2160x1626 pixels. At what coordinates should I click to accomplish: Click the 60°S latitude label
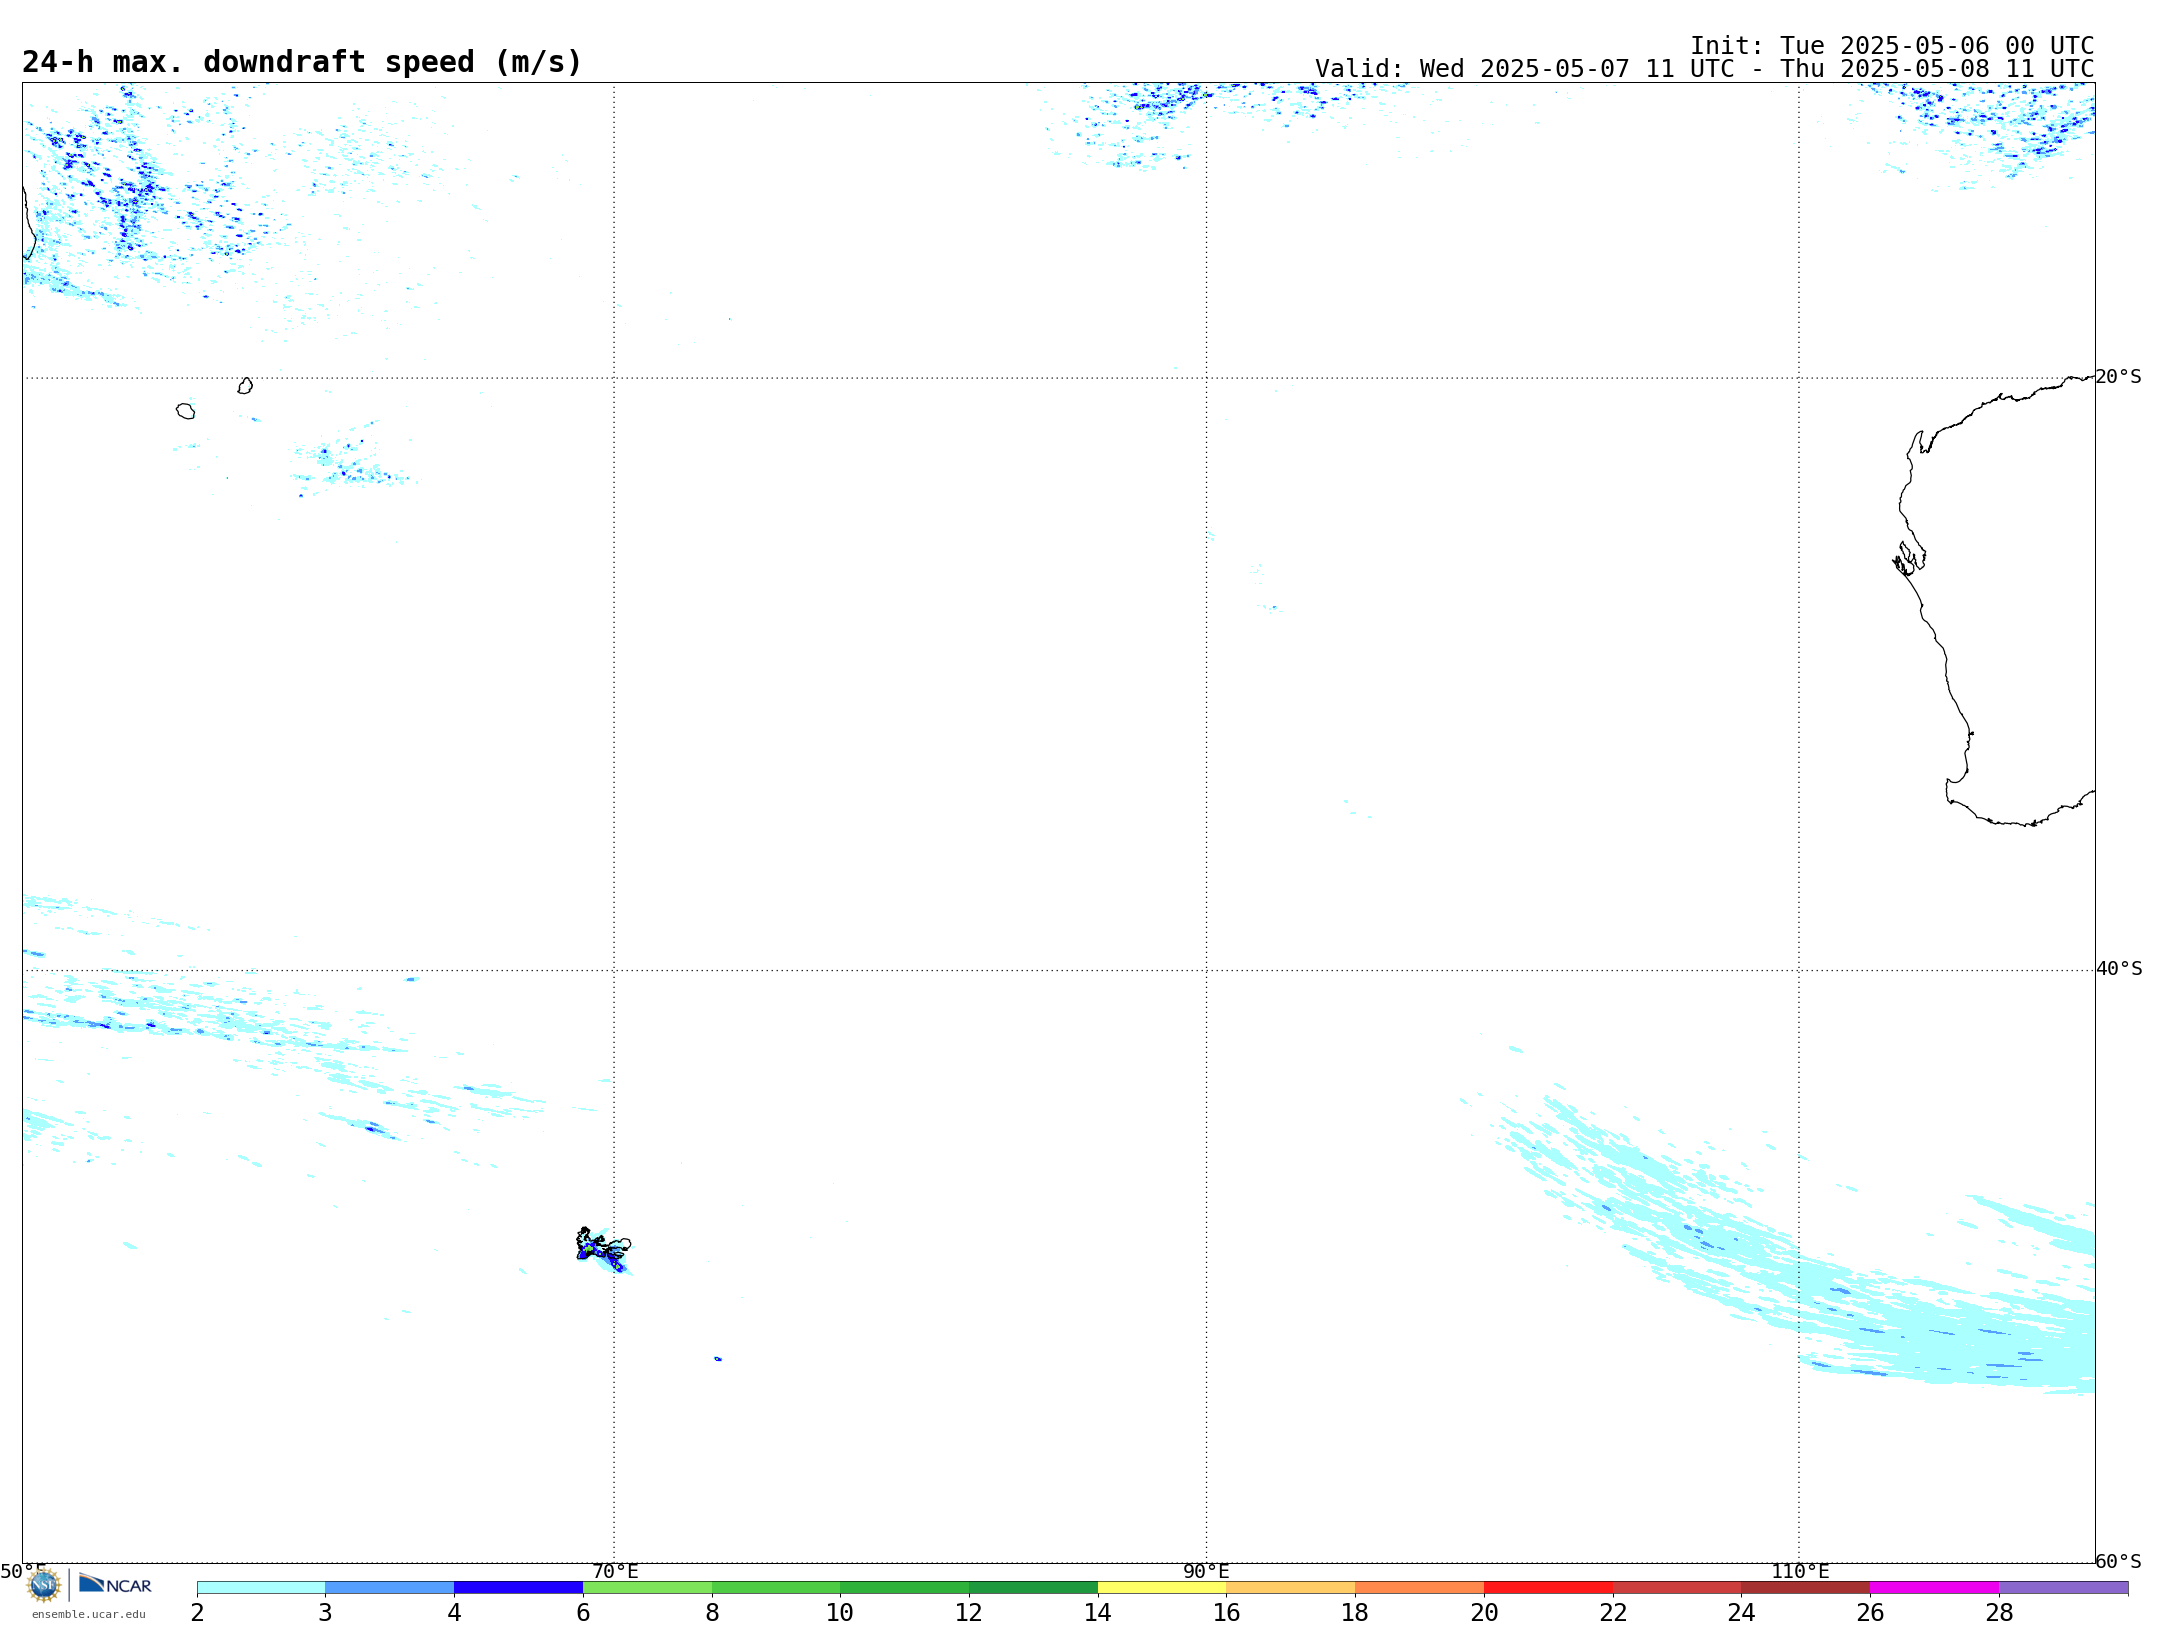(2119, 1561)
